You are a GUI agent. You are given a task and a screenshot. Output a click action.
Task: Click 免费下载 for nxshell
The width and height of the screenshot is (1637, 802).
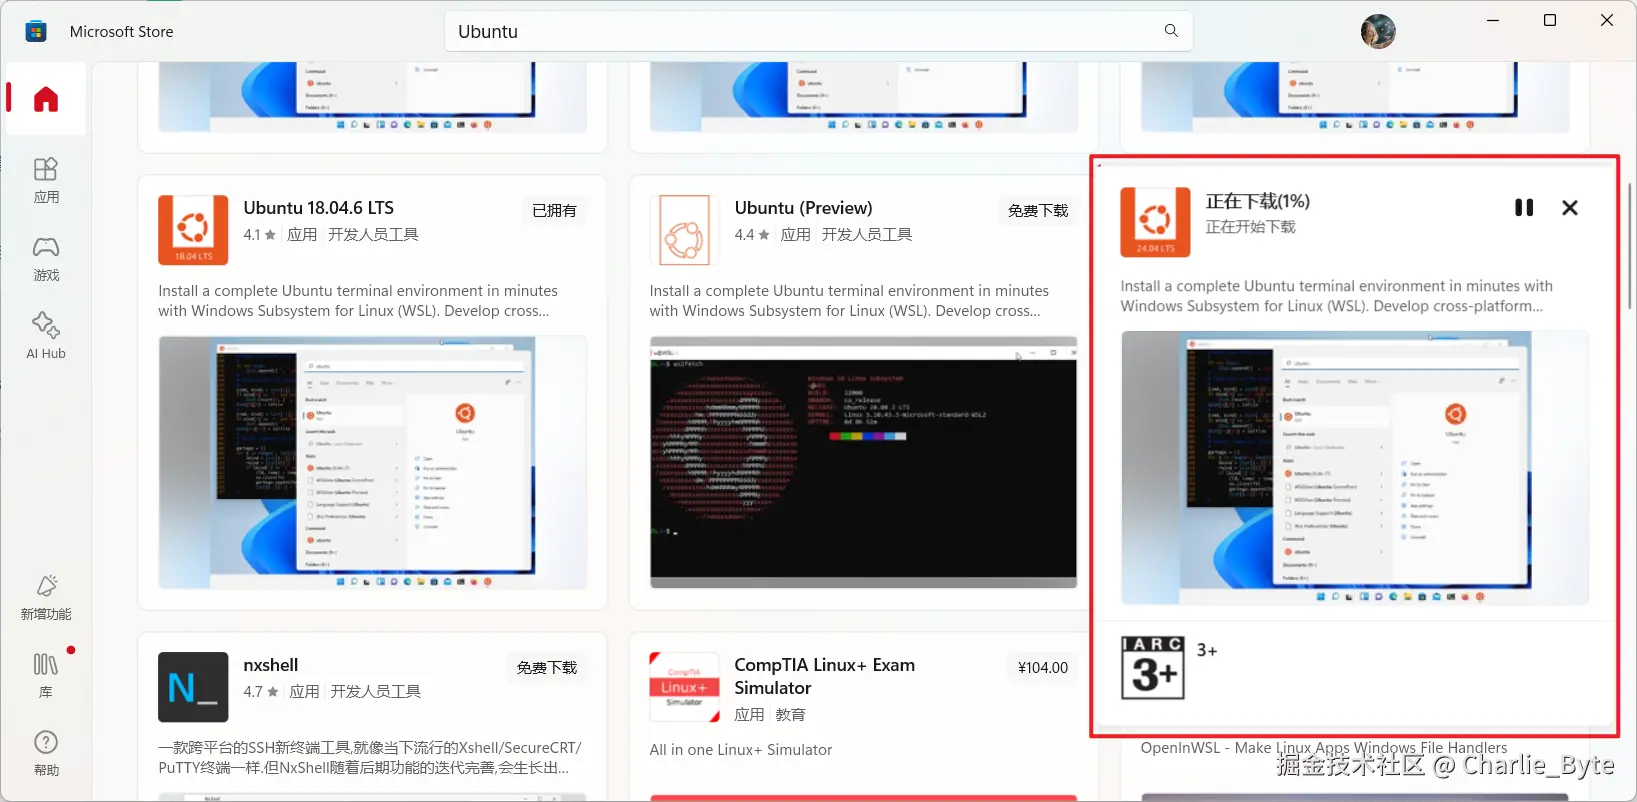547,668
